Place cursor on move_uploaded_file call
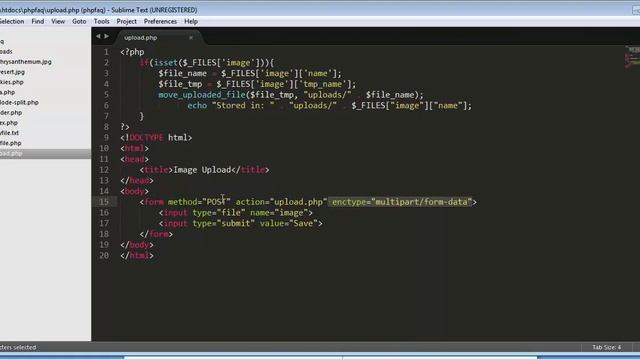 click(x=202, y=95)
